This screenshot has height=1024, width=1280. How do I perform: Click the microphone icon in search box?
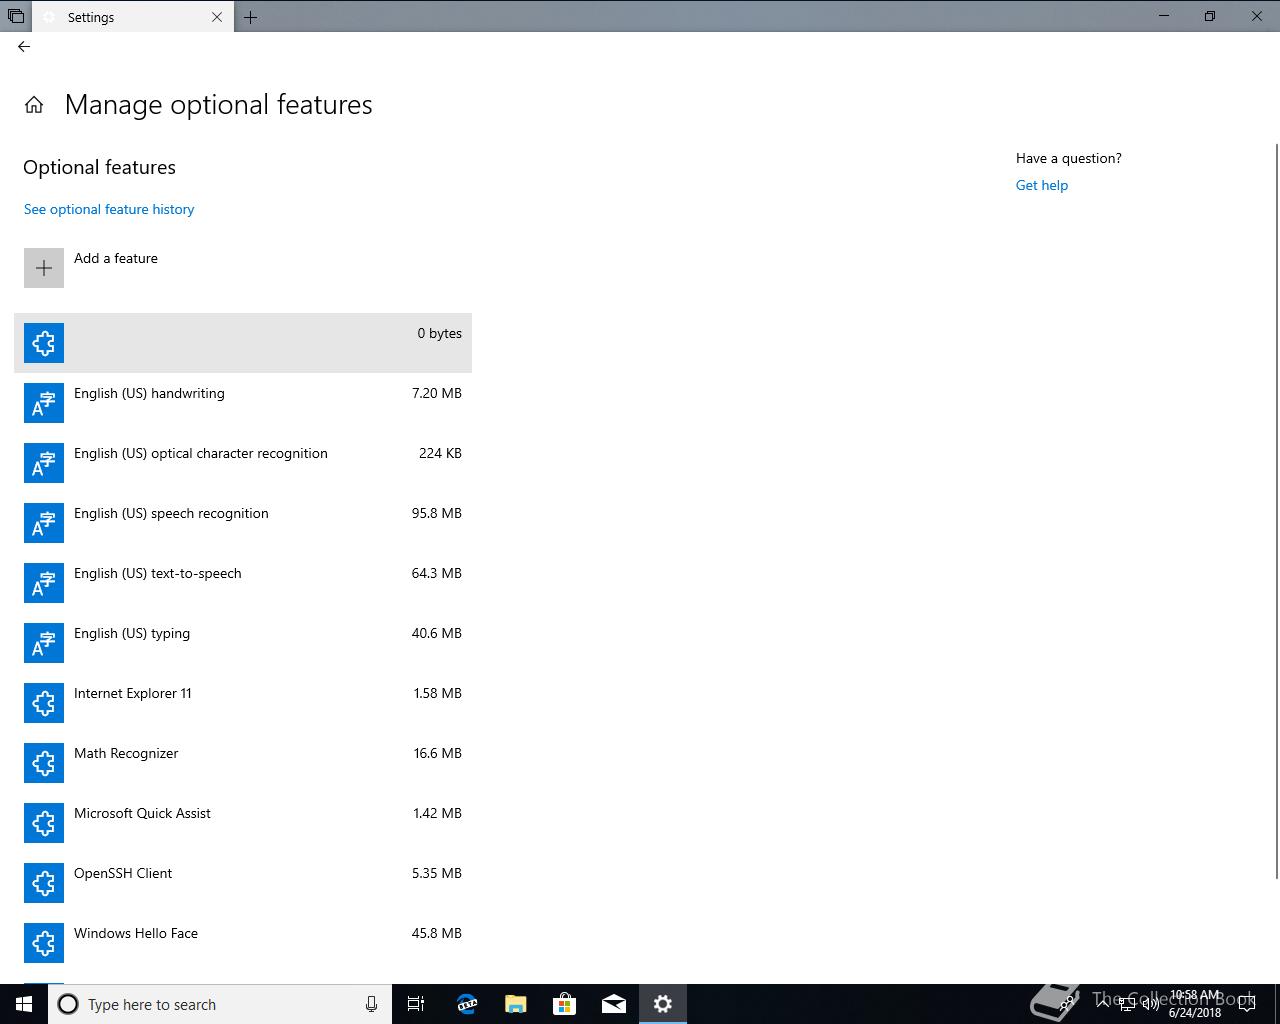click(x=371, y=1004)
